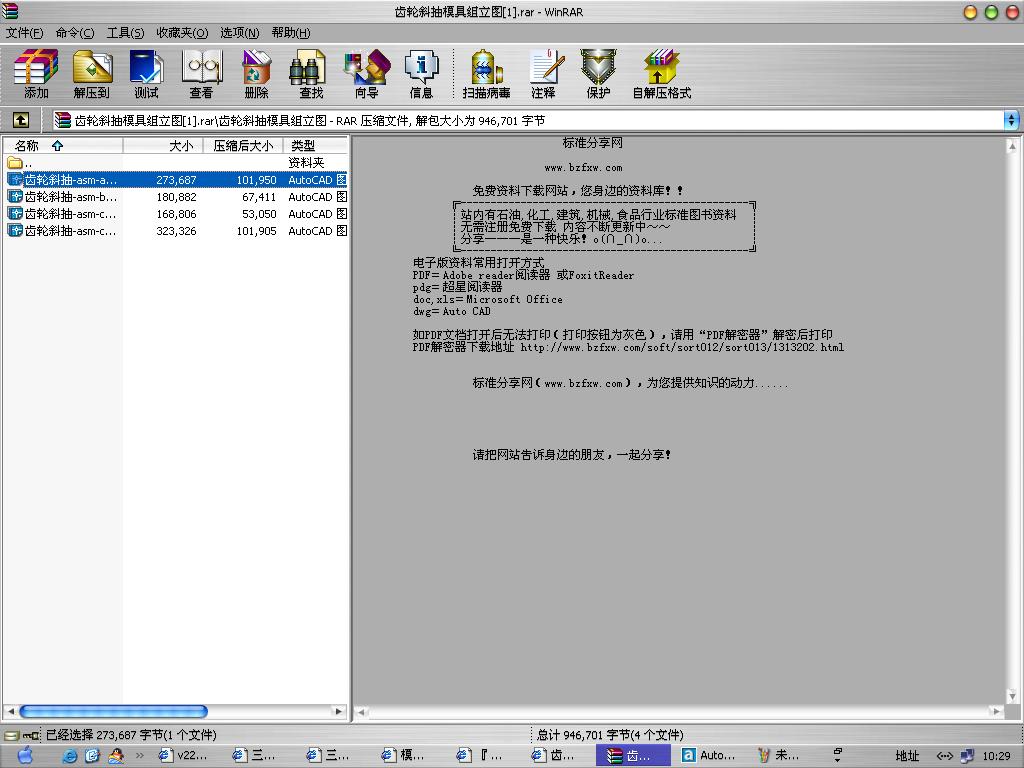Select the parent folder '..' row
Viewport: 1024px width, 768px height.
(176, 163)
